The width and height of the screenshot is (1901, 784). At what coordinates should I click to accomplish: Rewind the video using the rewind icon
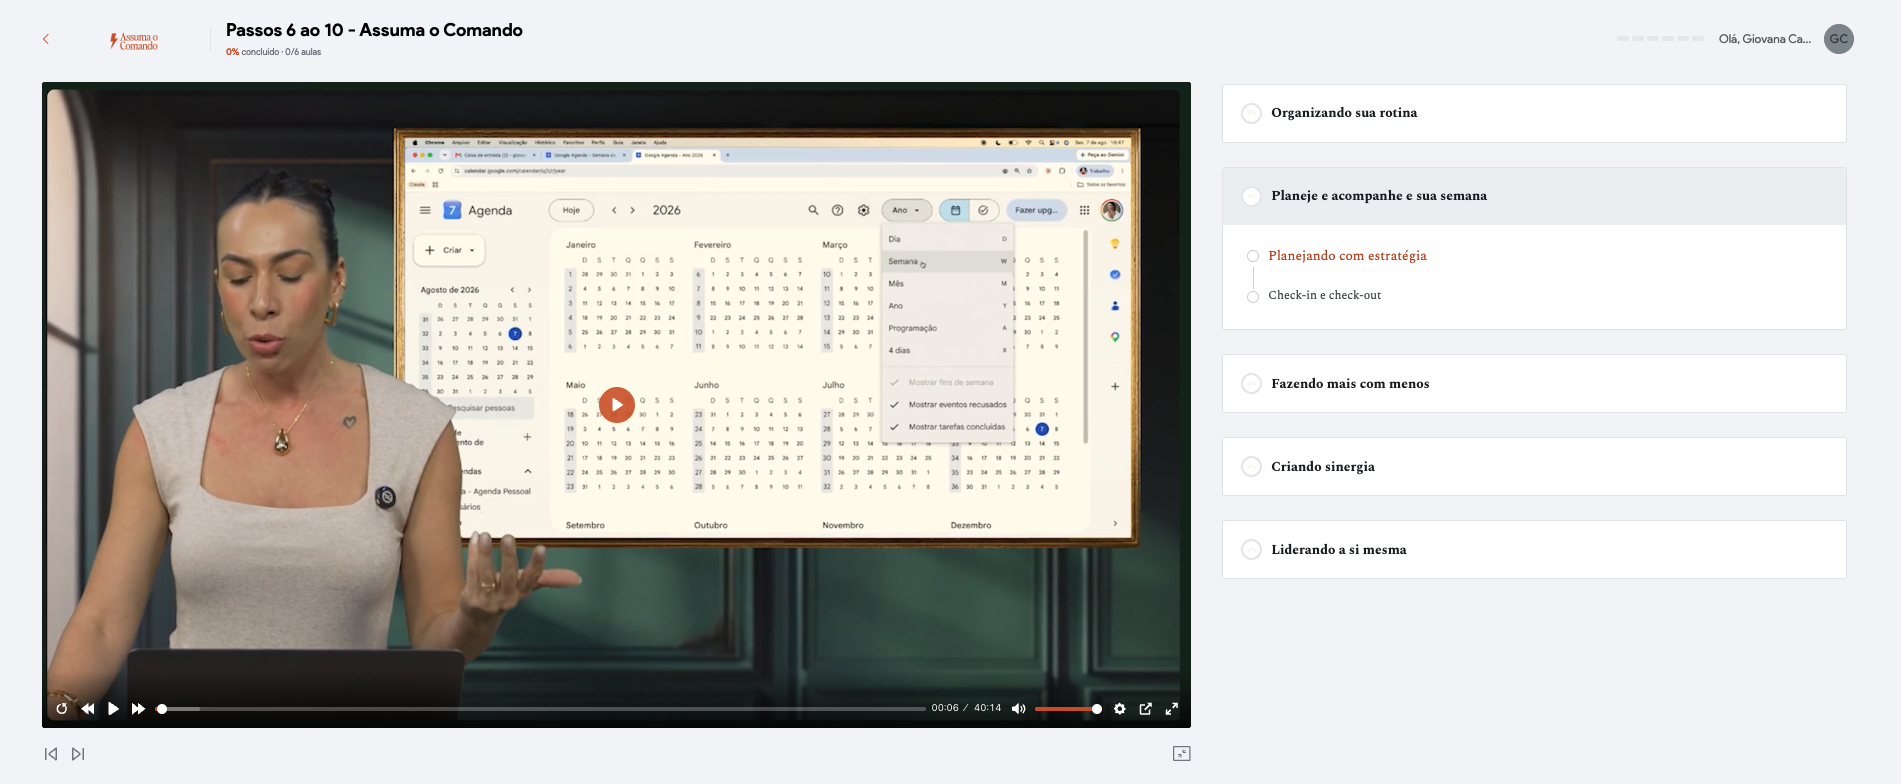(x=88, y=709)
